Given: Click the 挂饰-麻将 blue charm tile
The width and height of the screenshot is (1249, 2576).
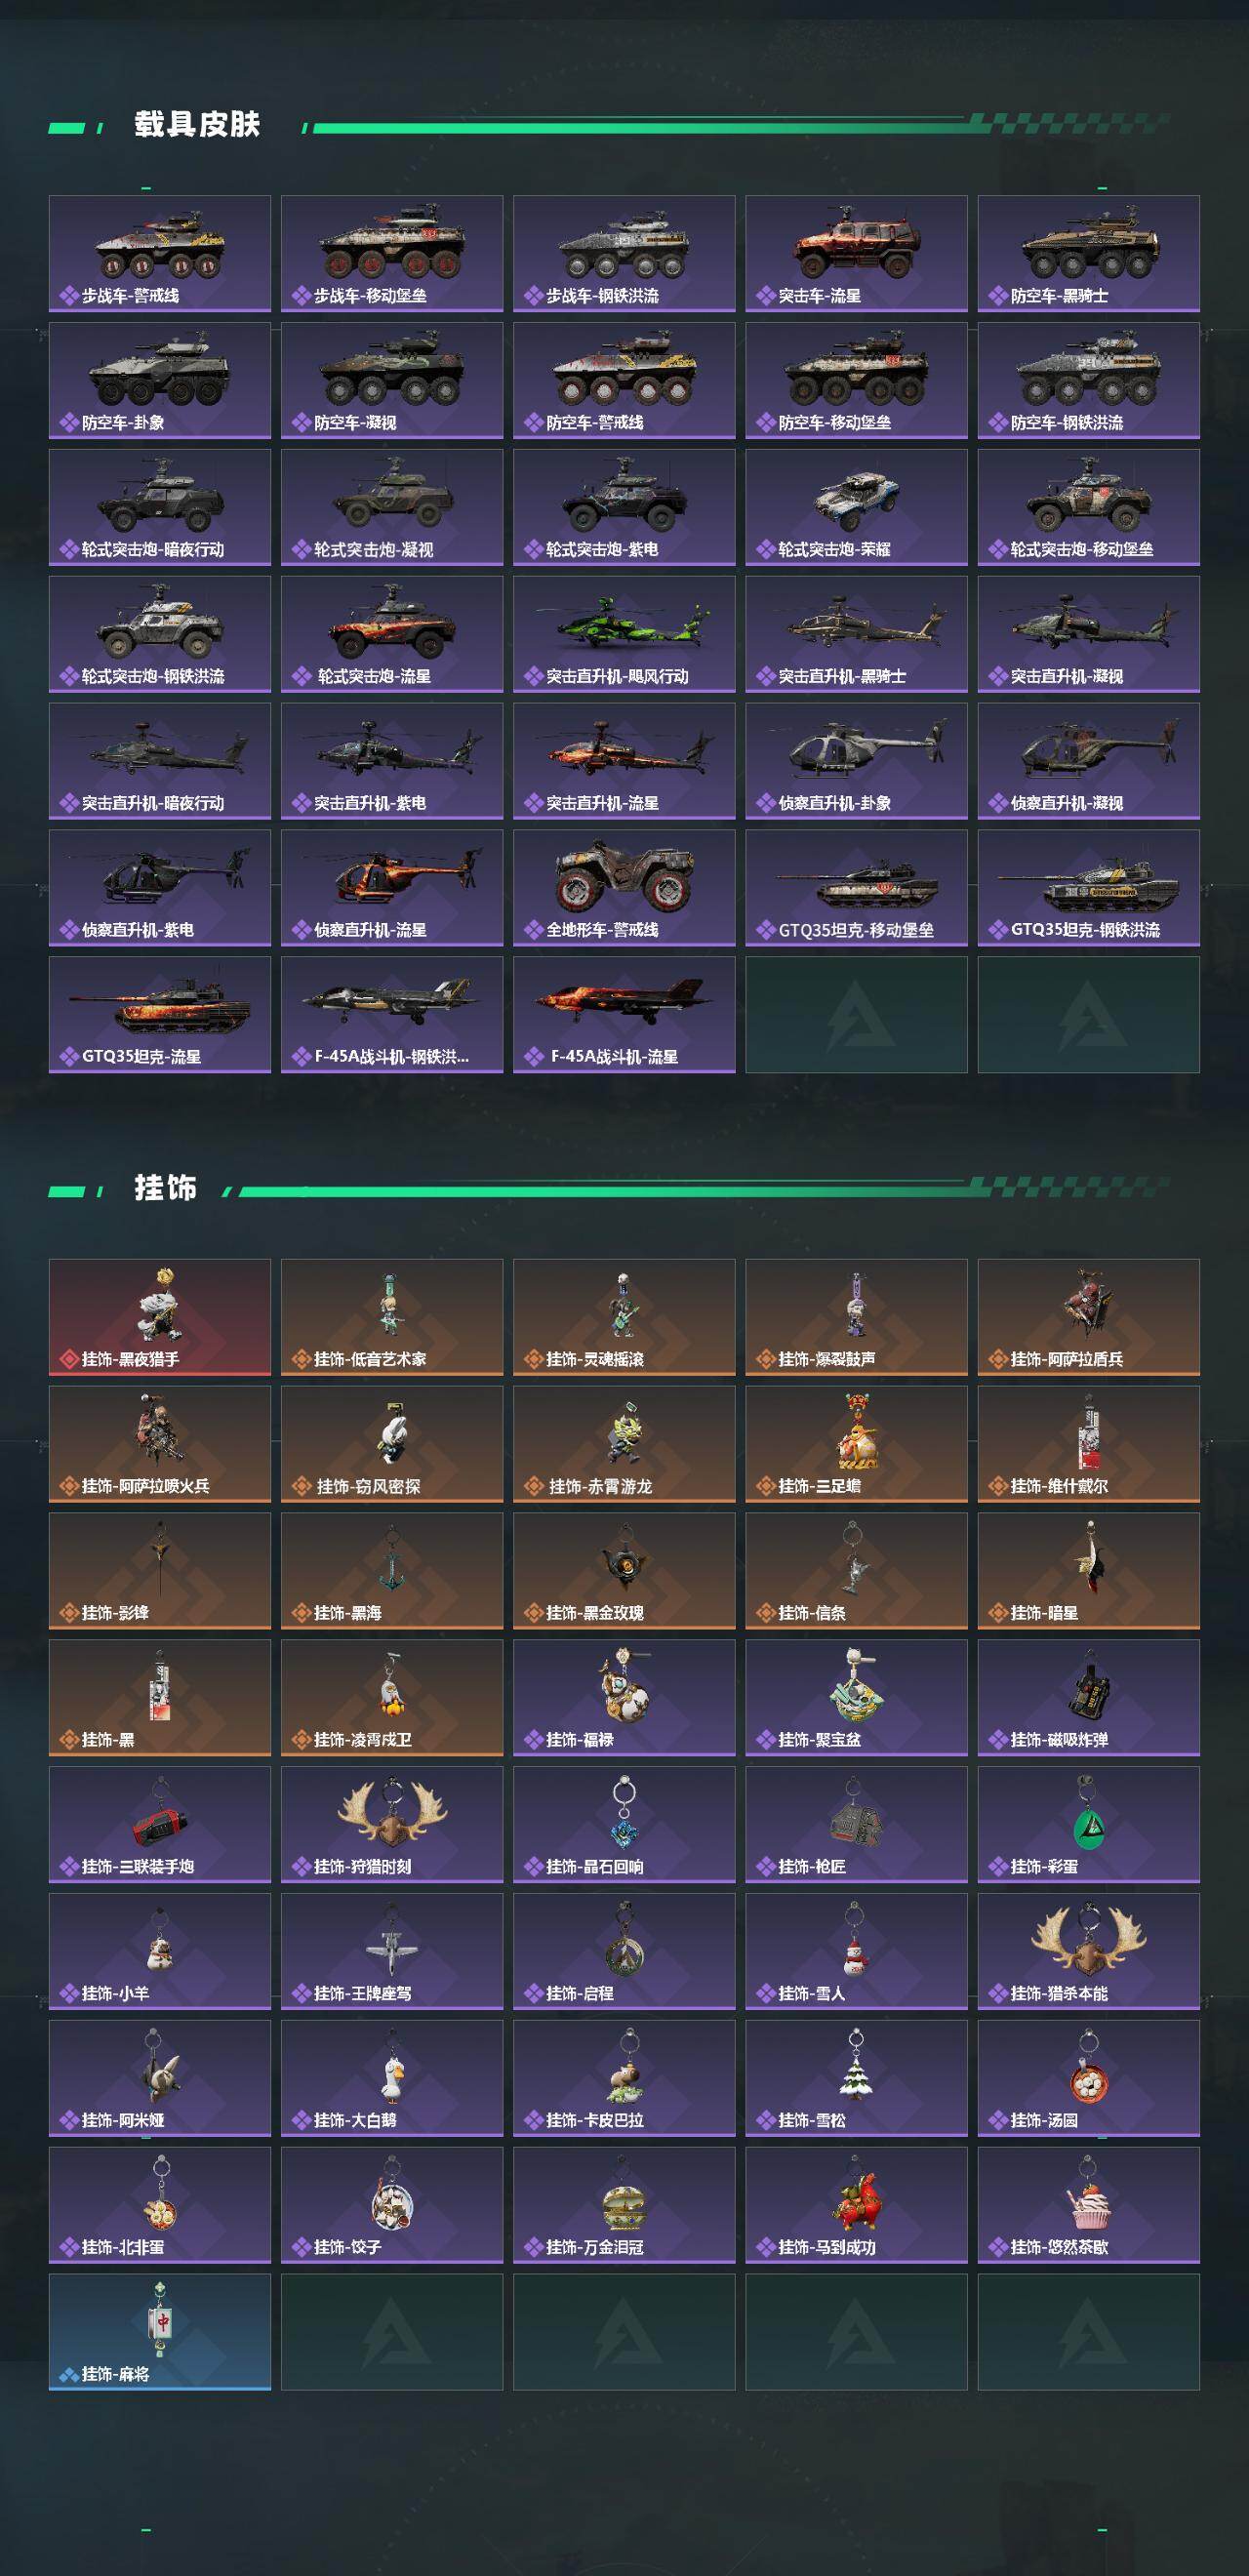Looking at the screenshot, I should (x=159, y=2333).
